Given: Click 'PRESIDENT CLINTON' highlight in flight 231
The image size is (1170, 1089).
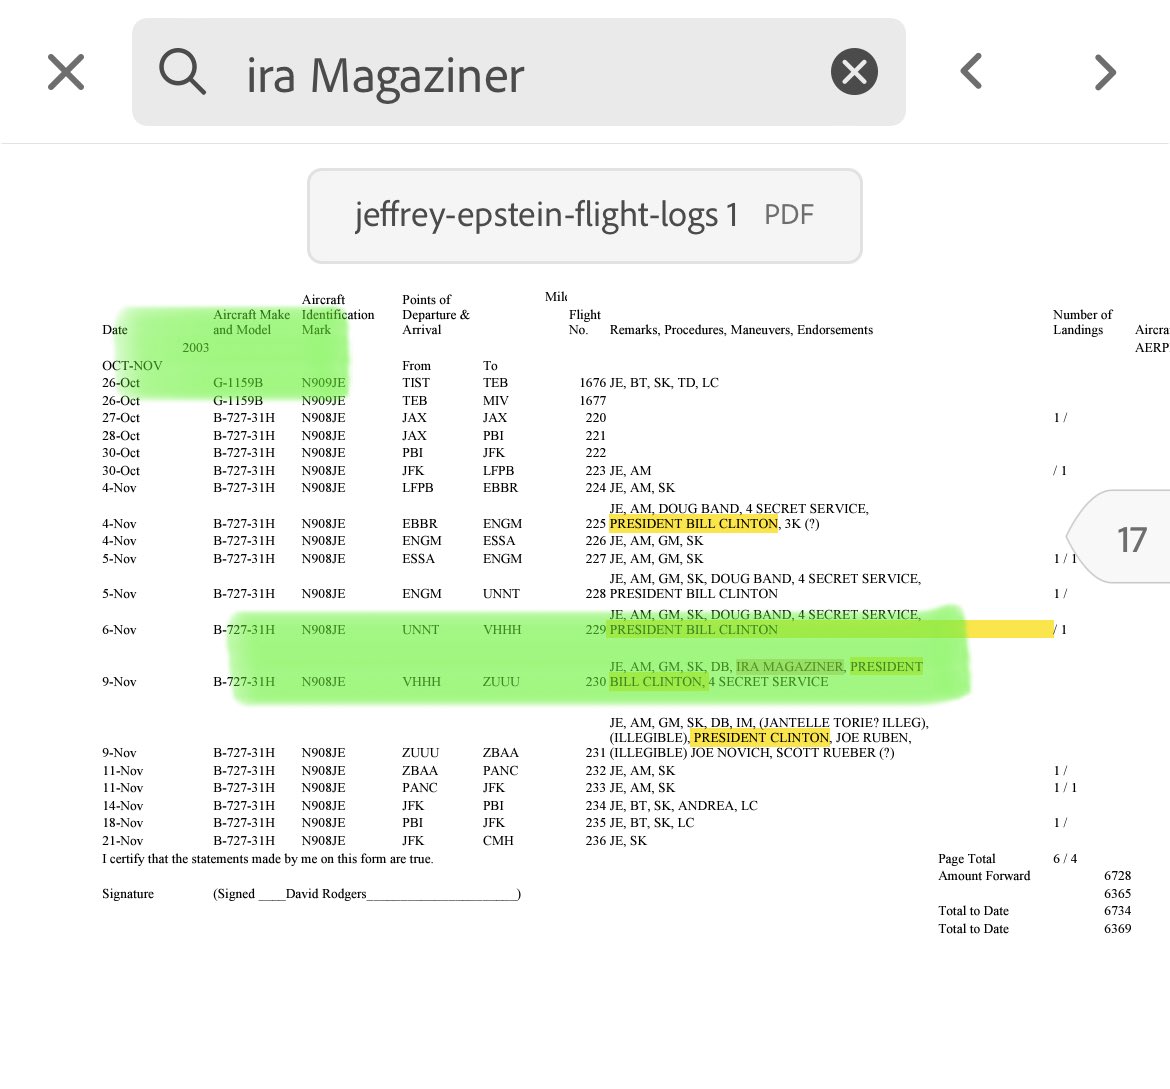Looking at the screenshot, I should click(761, 738).
